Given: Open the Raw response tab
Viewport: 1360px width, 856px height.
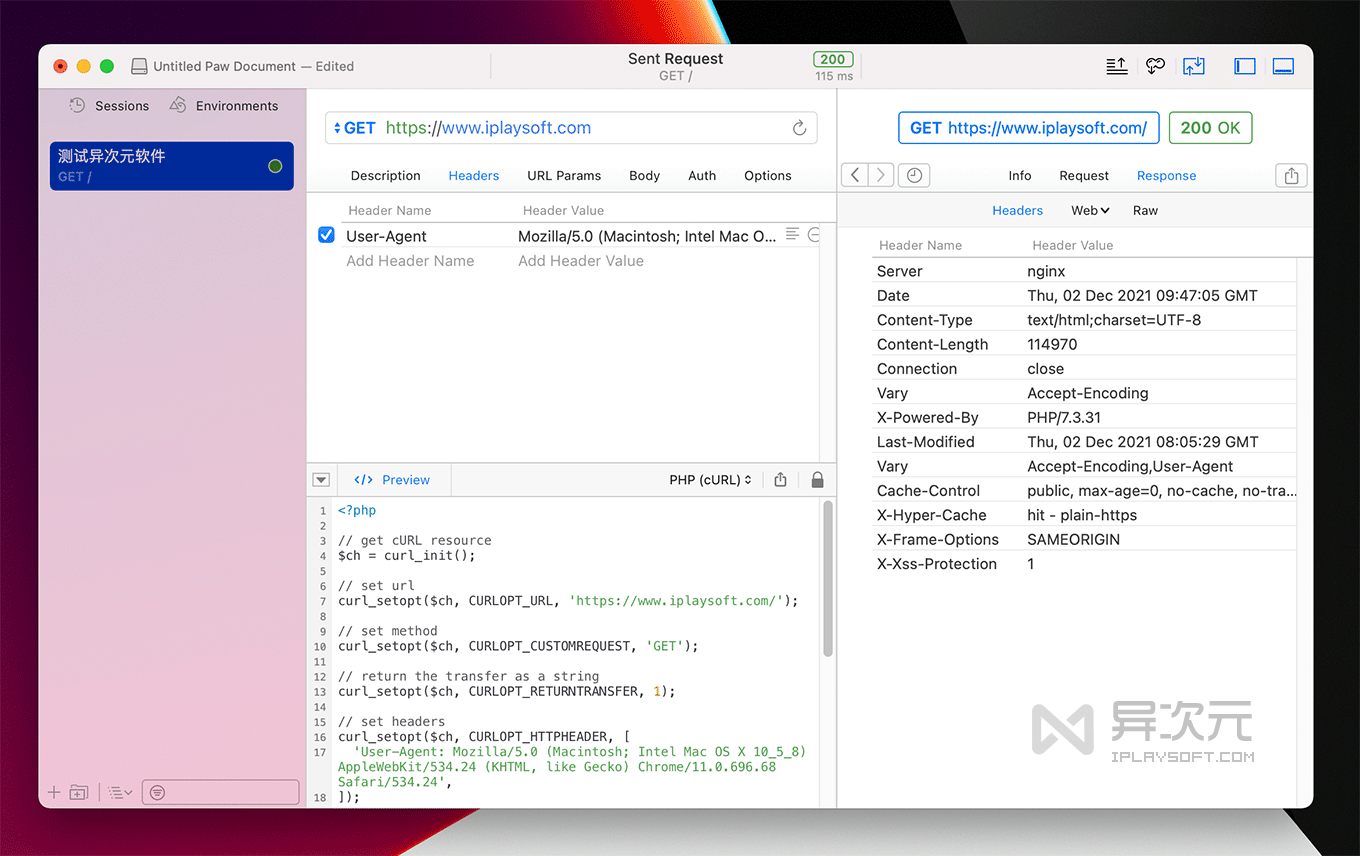Looking at the screenshot, I should tap(1145, 210).
